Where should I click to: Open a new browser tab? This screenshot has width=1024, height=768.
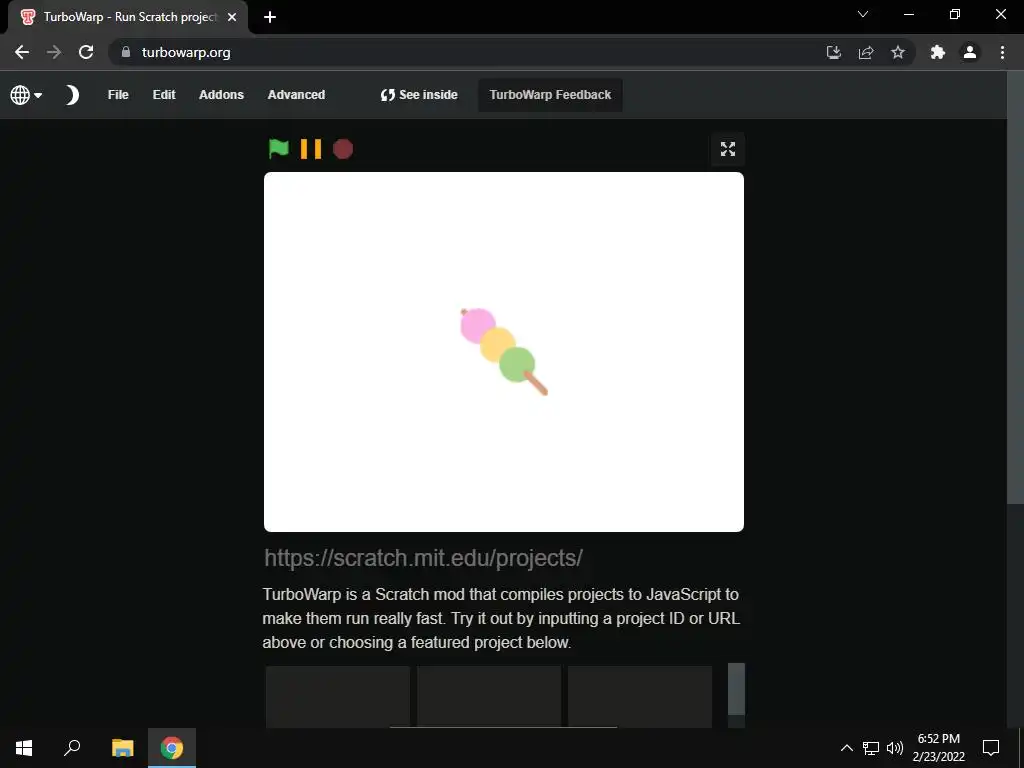point(270,17)
